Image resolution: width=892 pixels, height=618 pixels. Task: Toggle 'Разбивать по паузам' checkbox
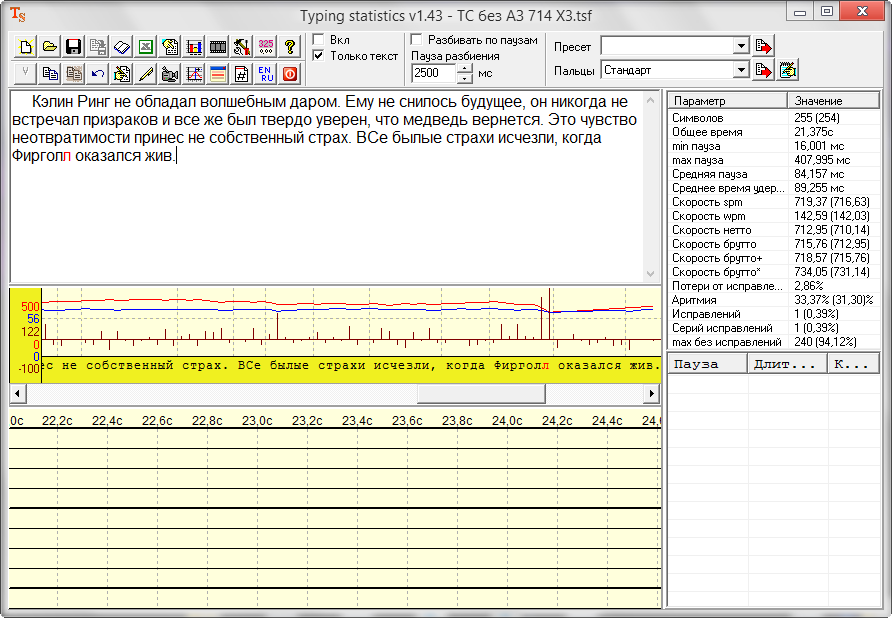416,40
